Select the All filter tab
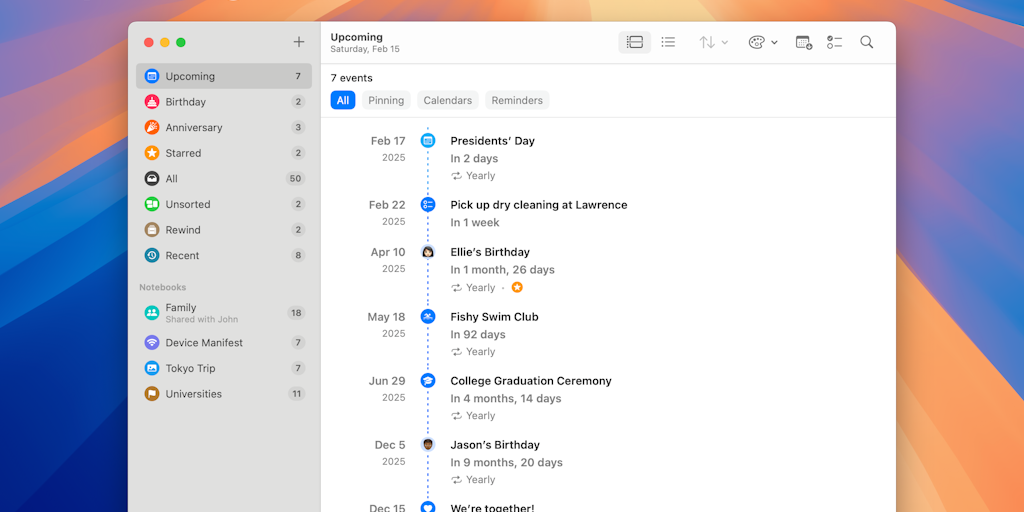1024x512 pixels. click(343, 101)
